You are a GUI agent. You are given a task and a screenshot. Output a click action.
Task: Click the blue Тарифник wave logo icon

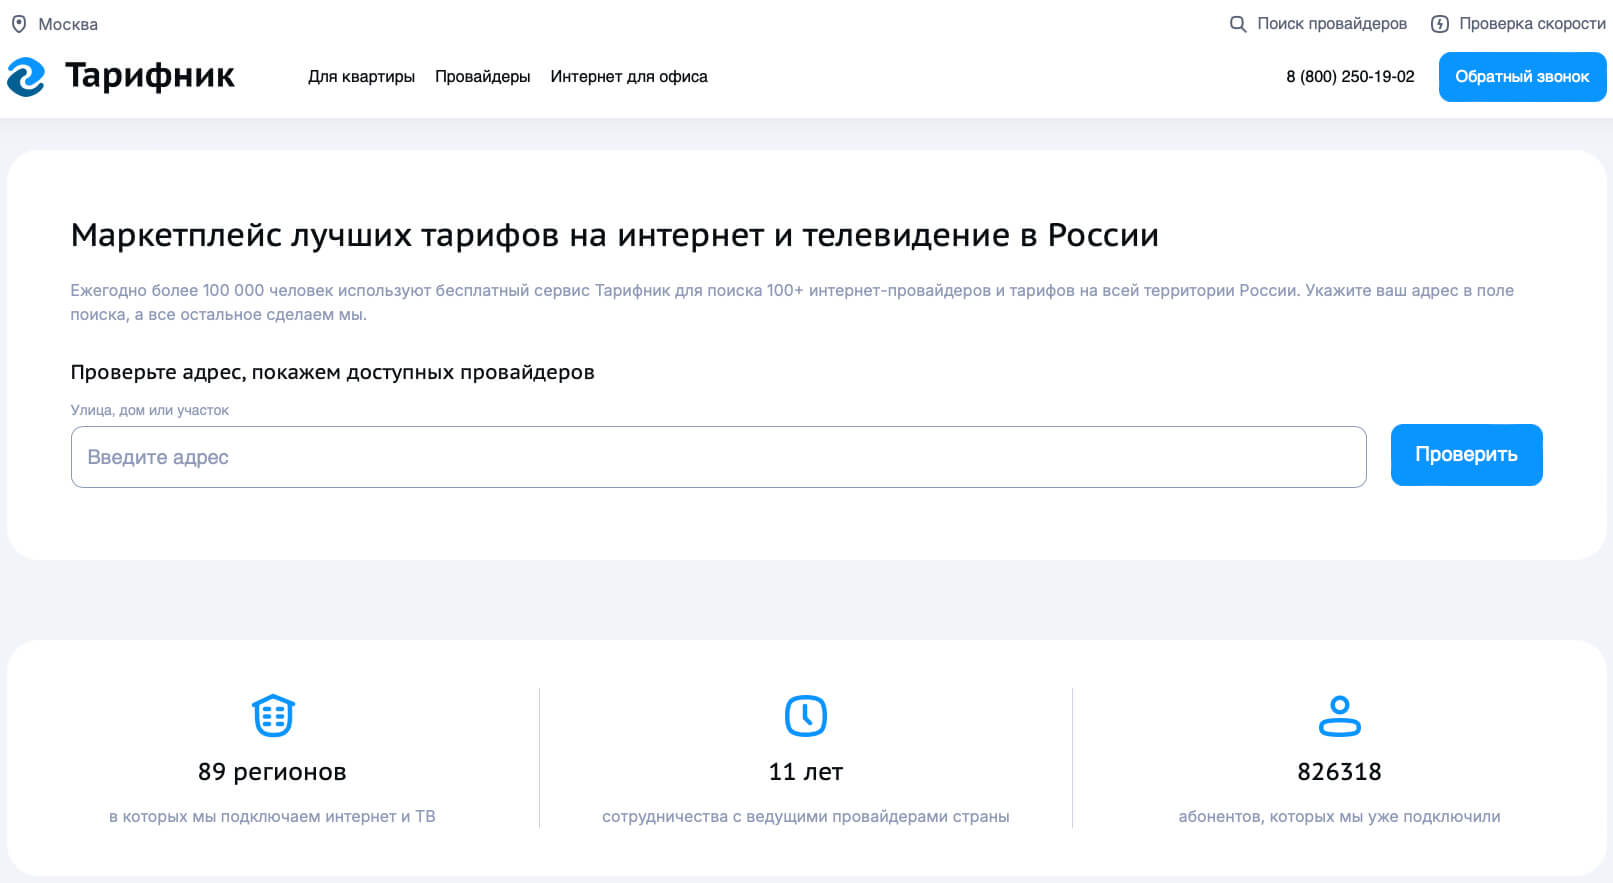pyautogui.click(x=26, y=77)
